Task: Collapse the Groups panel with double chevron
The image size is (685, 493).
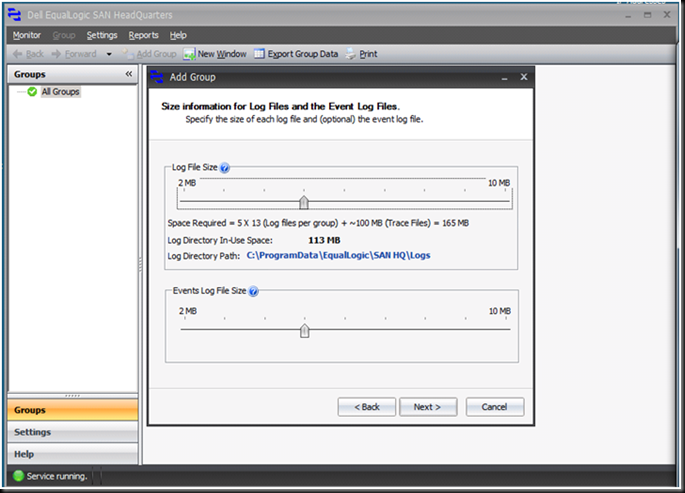Action: click(128, 74)
